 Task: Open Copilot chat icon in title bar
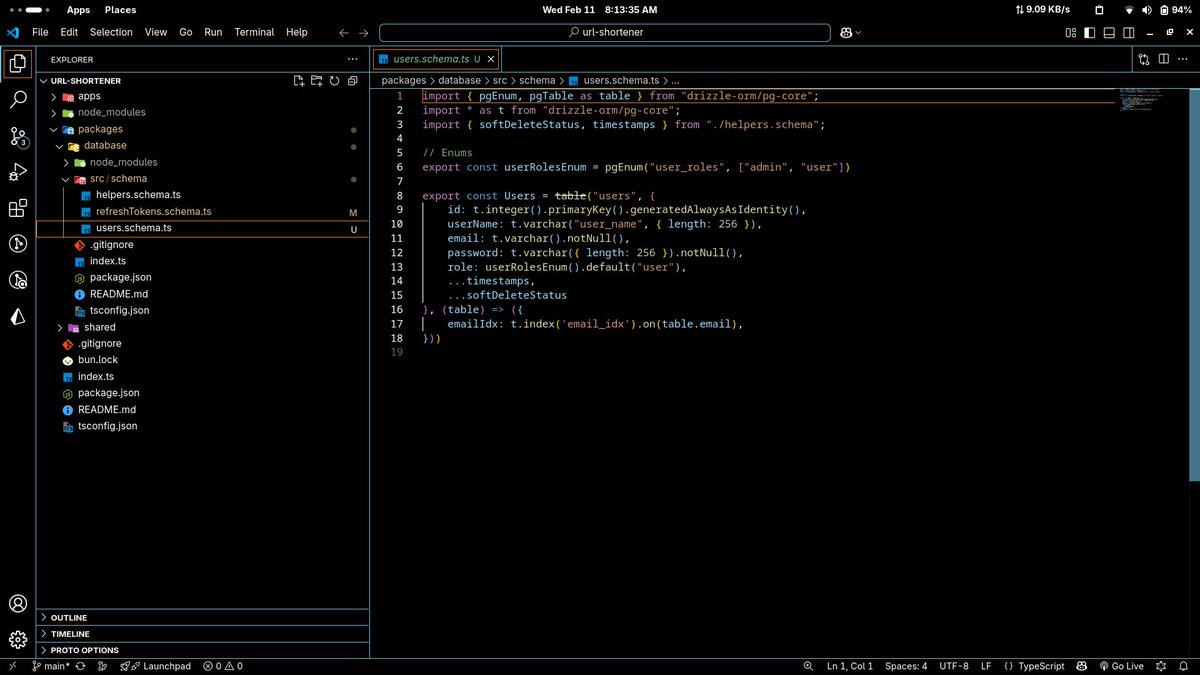tap(846, 32)
